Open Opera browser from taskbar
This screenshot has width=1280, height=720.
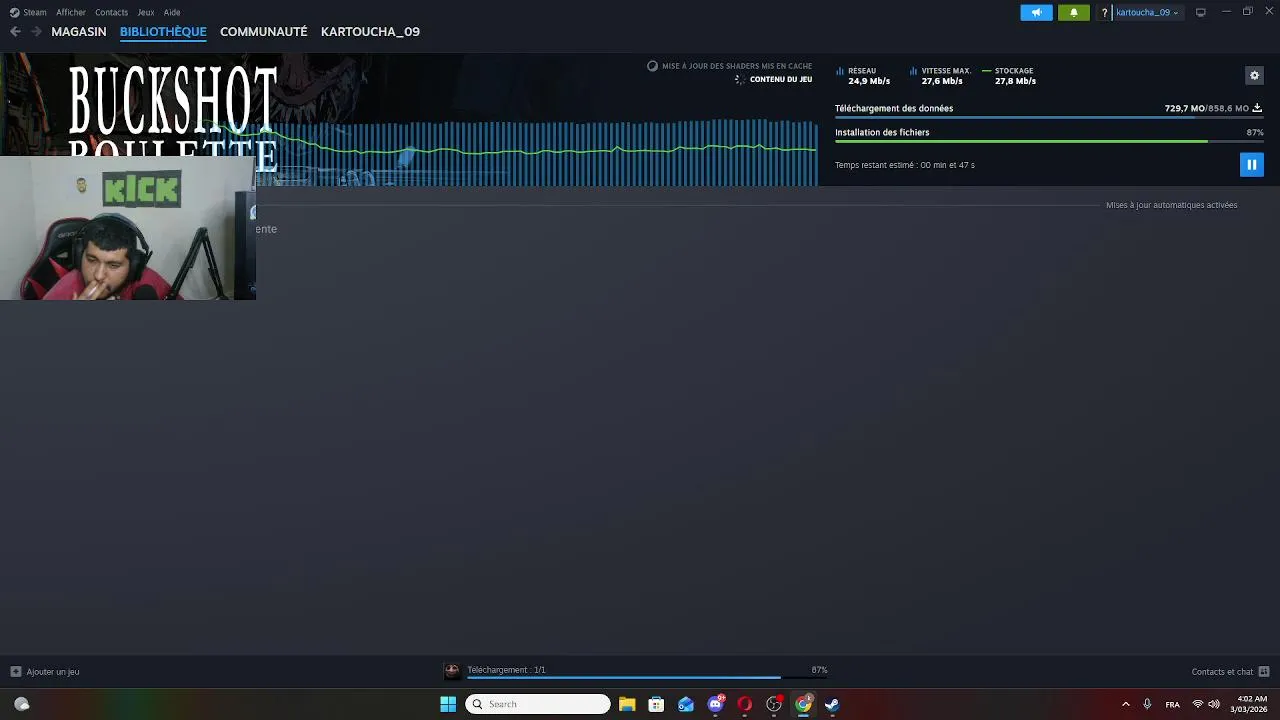tap(744, 704)
